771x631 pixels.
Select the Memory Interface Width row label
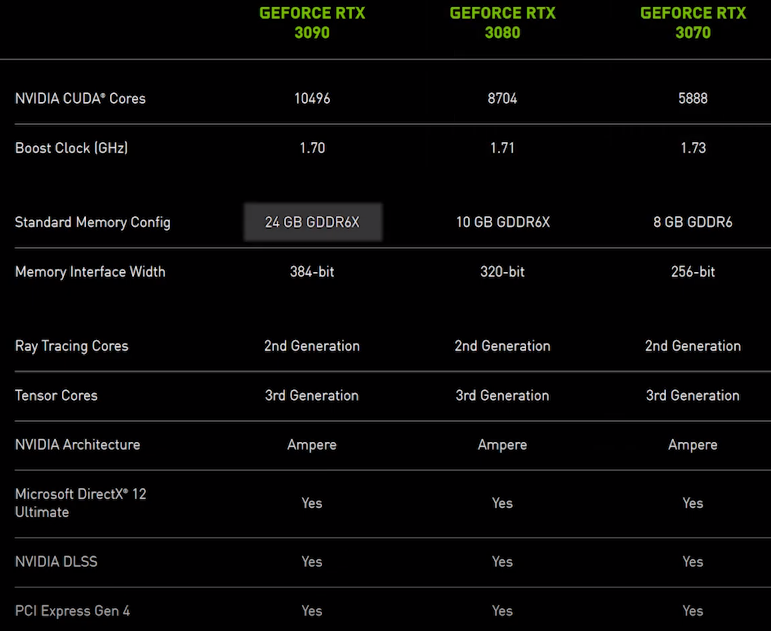[x=90, y=271]
